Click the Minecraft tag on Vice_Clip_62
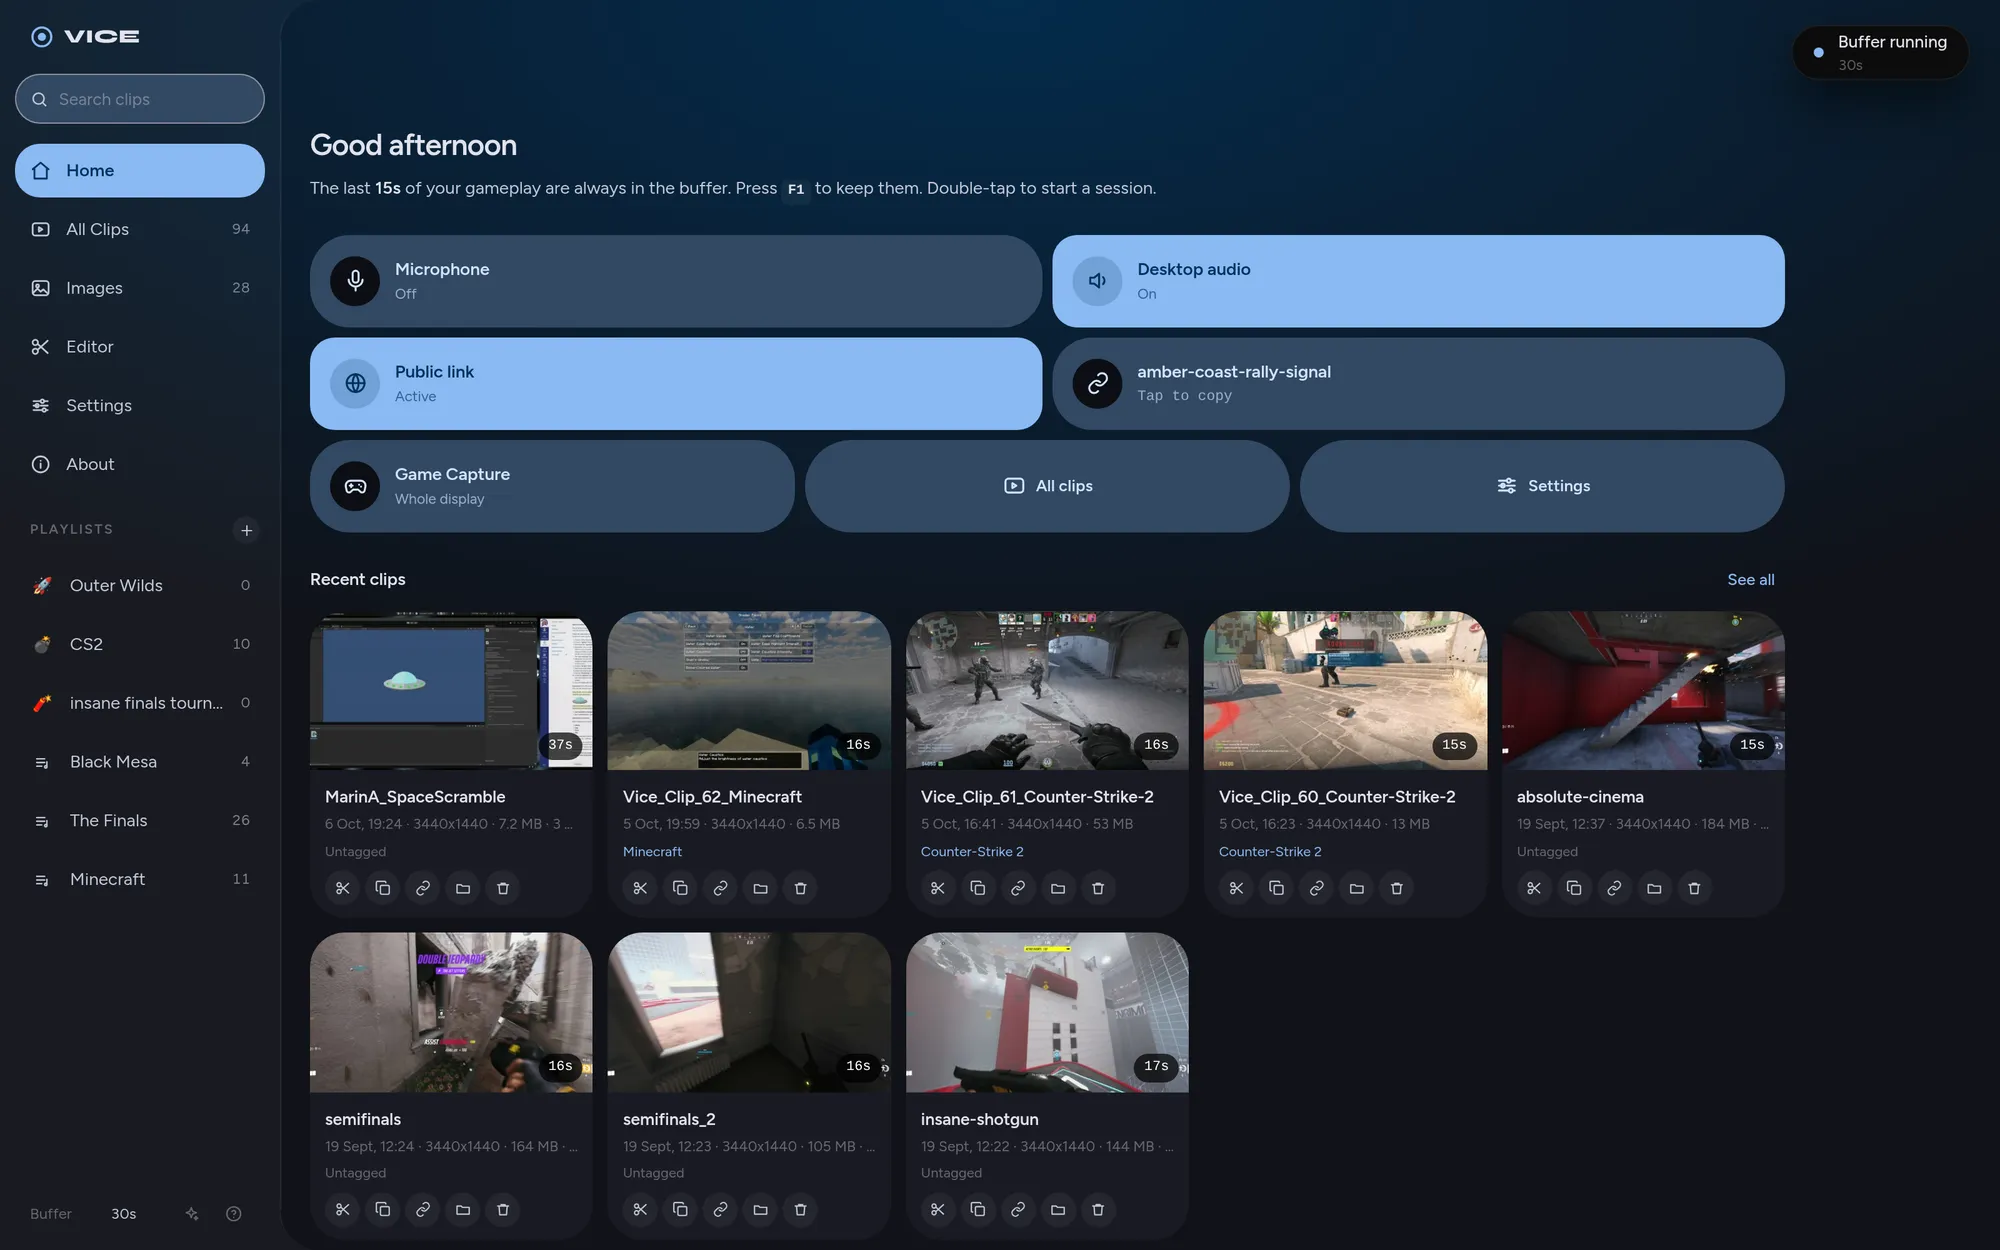 pyautogui.click(x=652, y=852)
